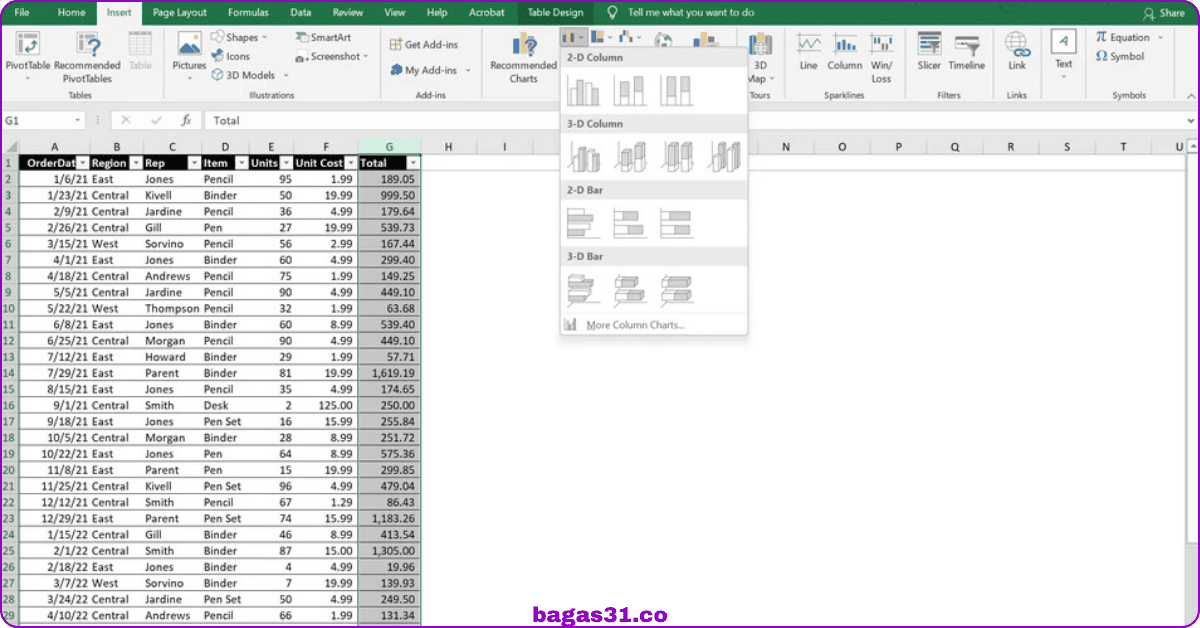Viewport: 1200px width, 628px height.
Task: Insert a 3-D 100% Stacked Bar chart
Action: click(677, 290)
